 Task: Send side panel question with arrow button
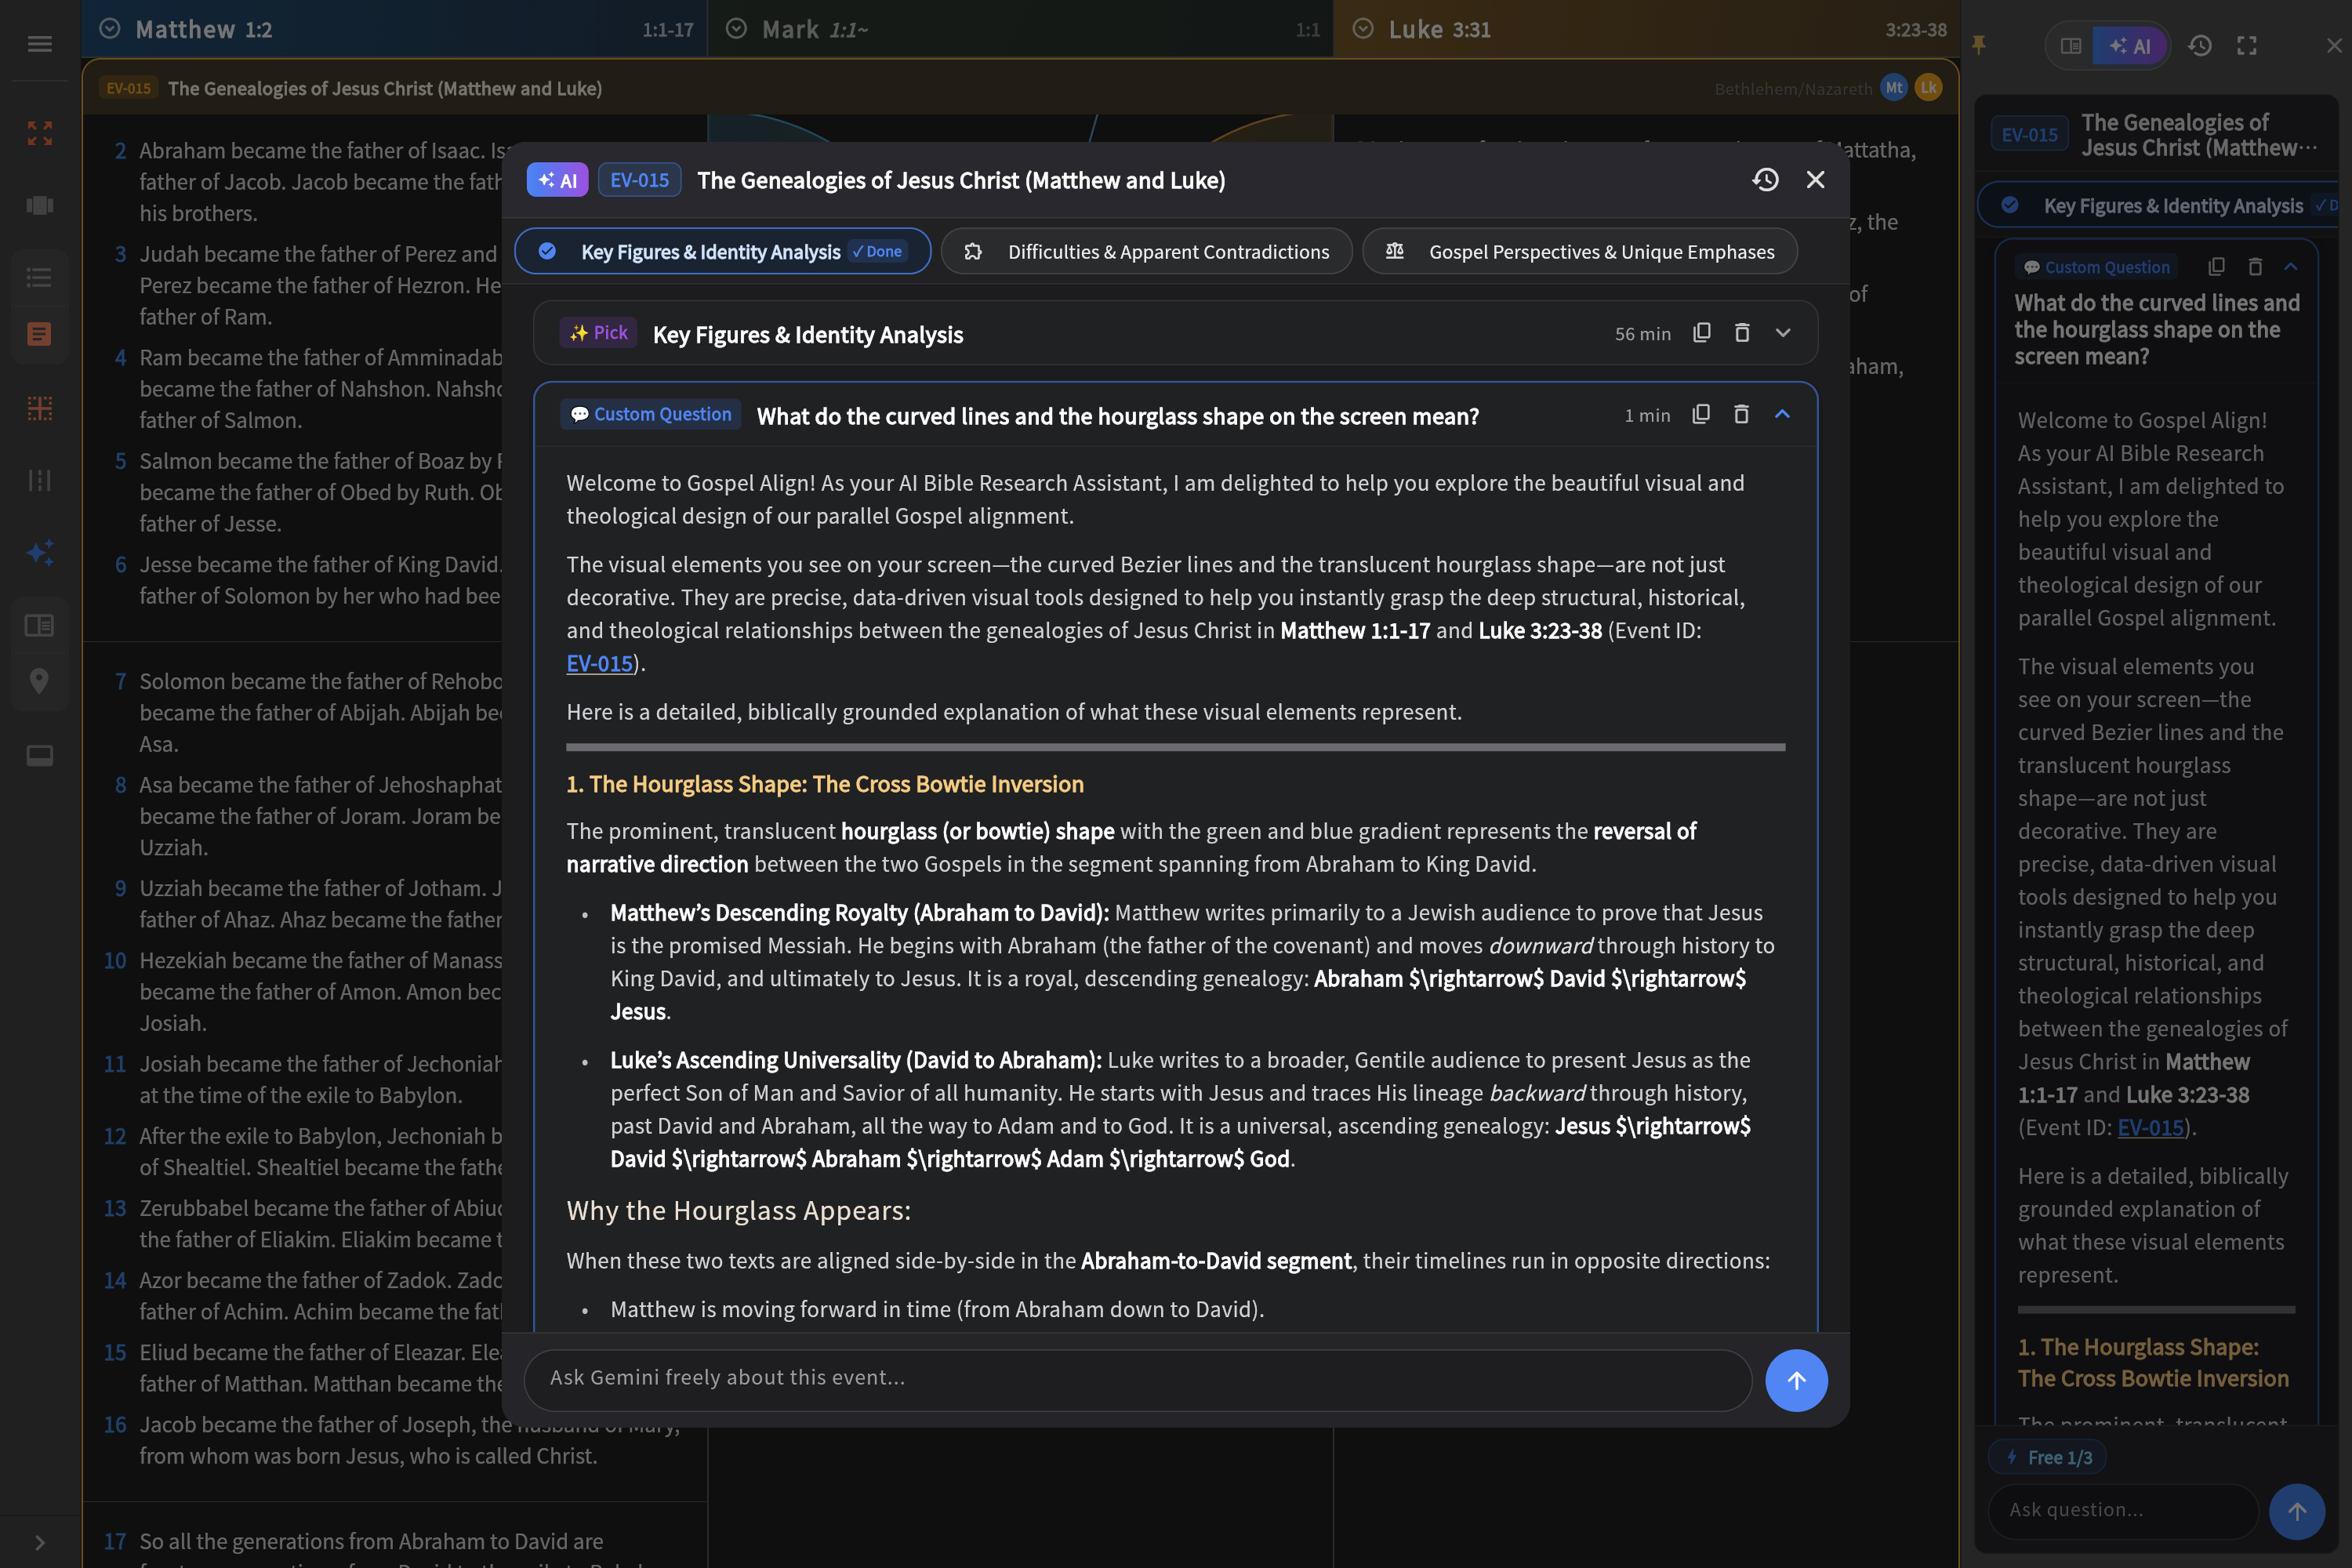[x=2297, y=1511]
